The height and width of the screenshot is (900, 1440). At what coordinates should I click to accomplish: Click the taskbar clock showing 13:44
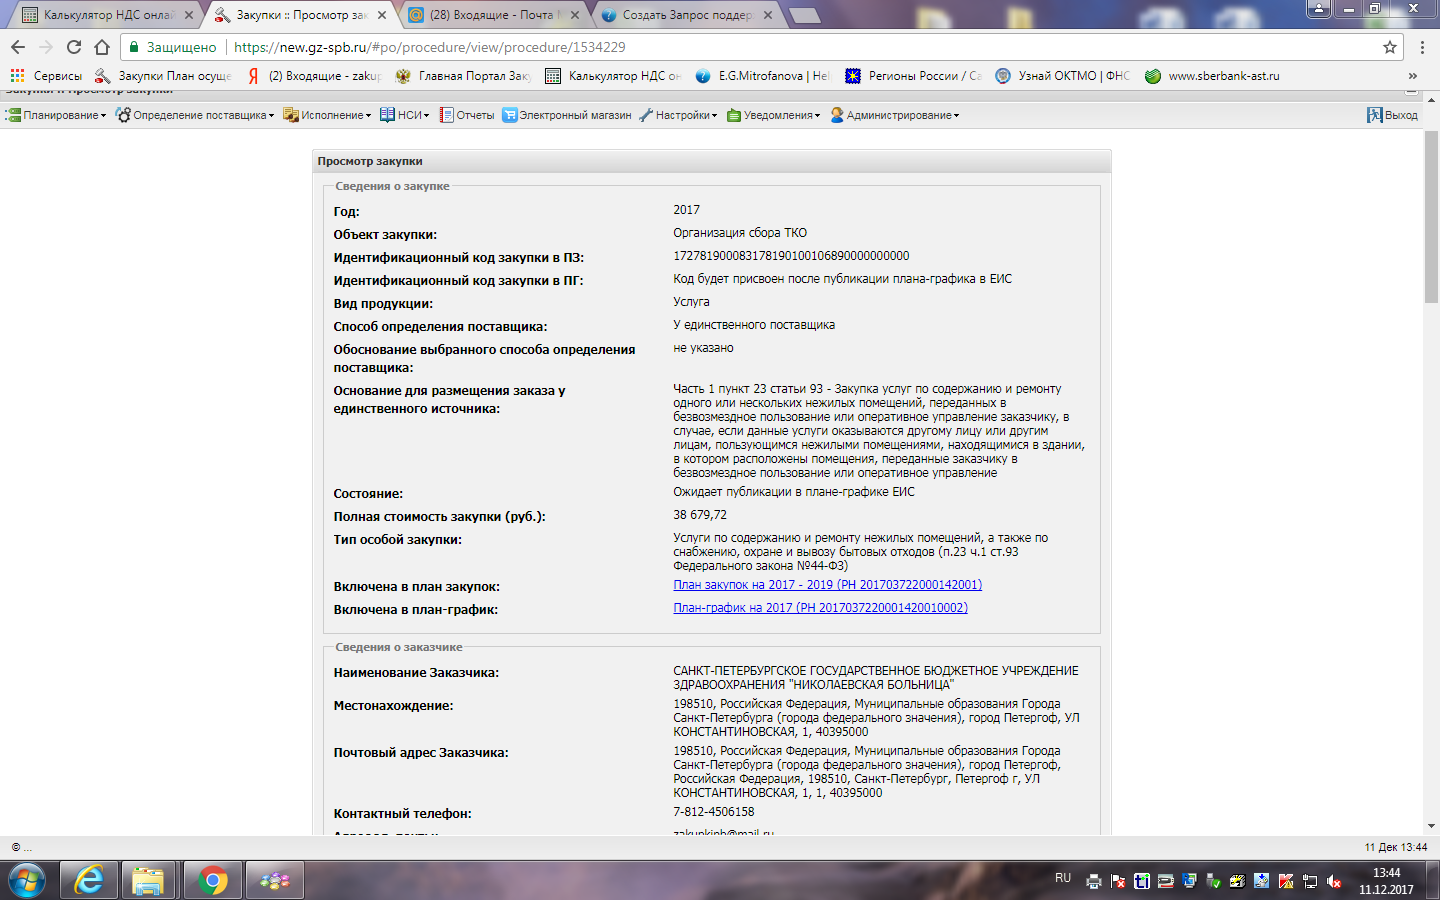tap(1386, 881)
